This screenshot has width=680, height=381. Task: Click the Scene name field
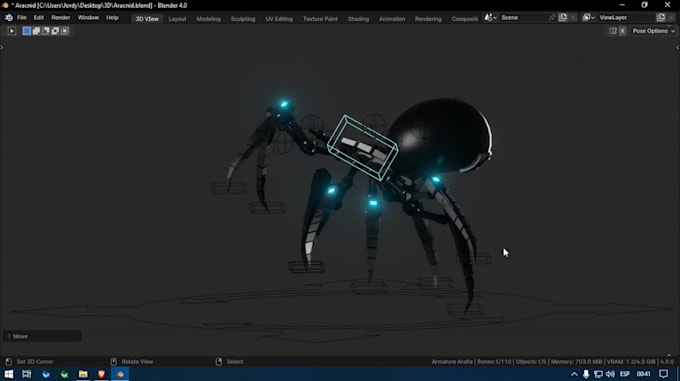(523, 17)
